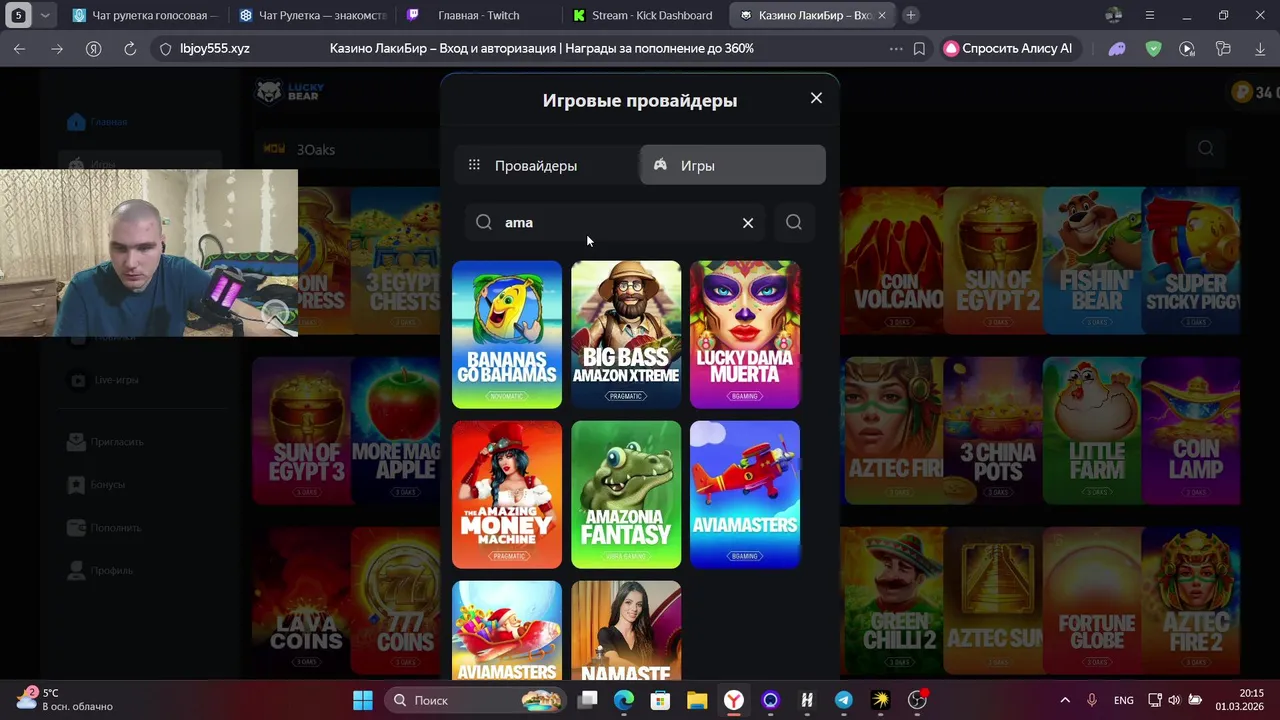Image resolution: width=1280 pixels, height=720 pixels.
Task: Open the purple ghost extension icon
Action: (1117, 48)
